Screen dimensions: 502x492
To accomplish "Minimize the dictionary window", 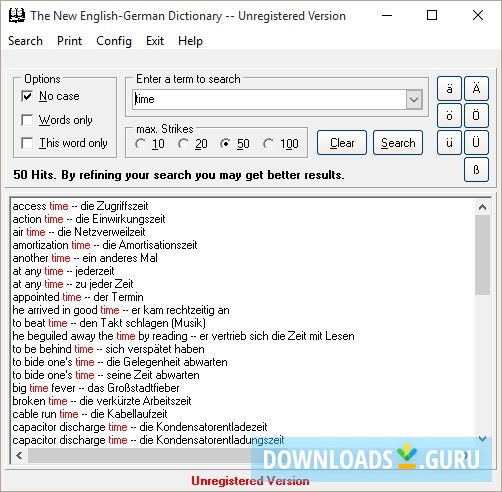I will pyautogui.click(x=387, y=15).
